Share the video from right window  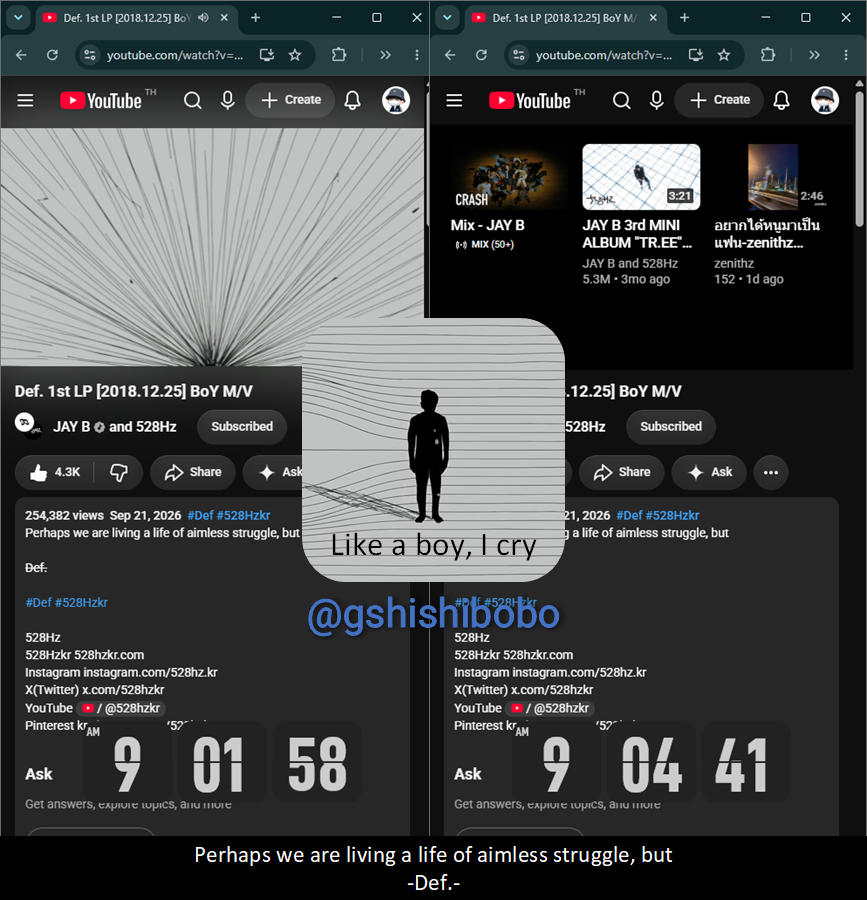click(x=622, y=472)
